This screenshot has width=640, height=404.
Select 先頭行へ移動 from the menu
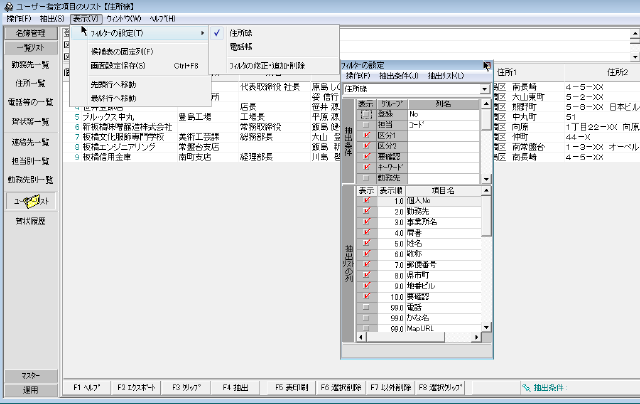pos(140,84)
